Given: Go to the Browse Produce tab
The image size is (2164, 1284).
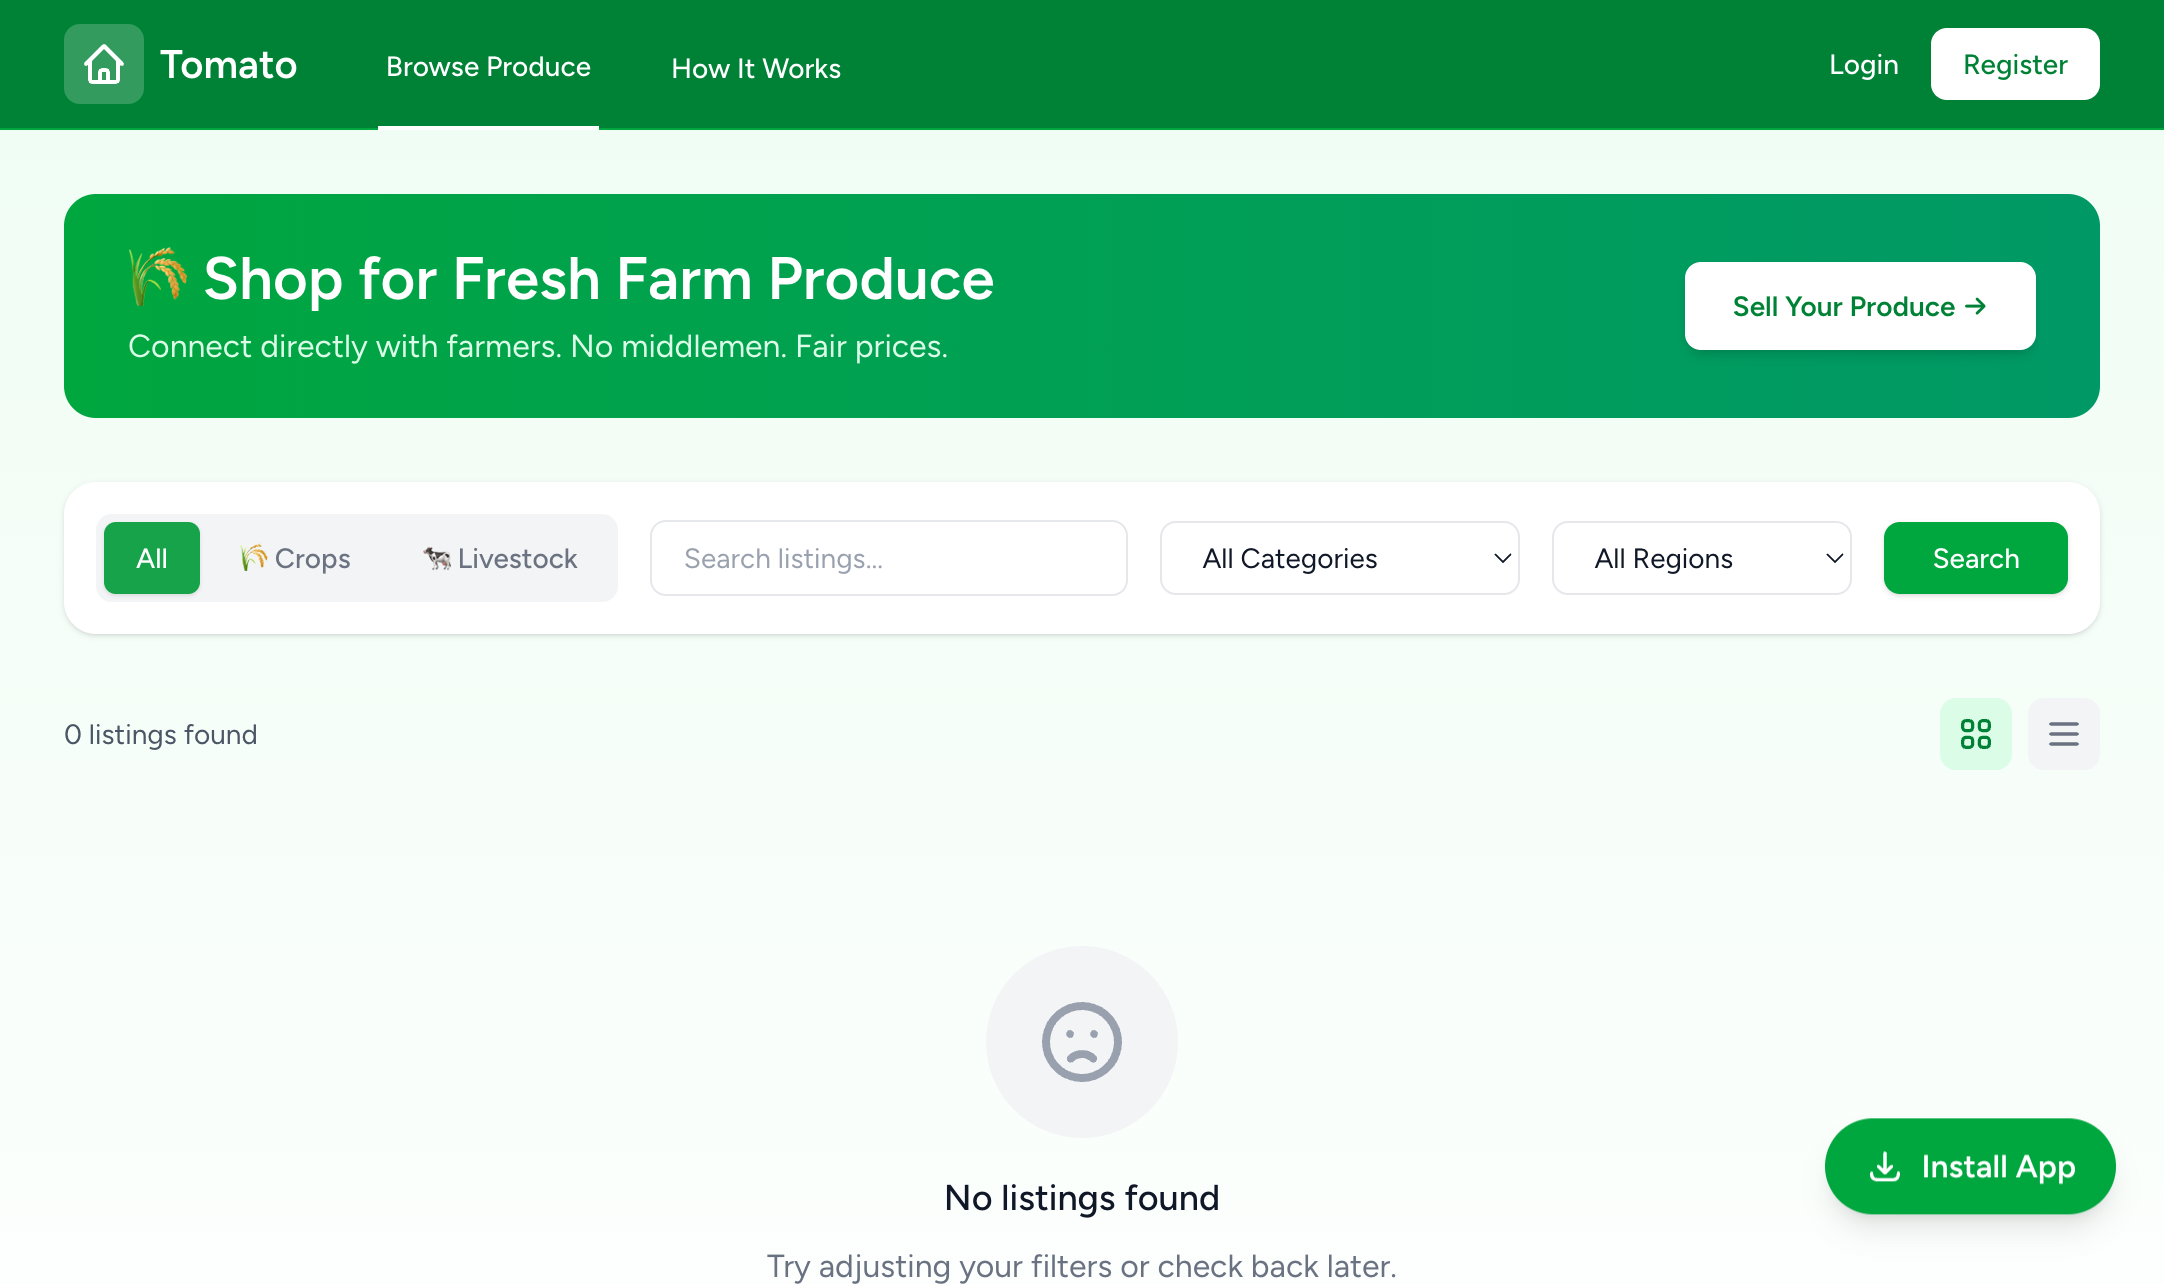Looking at the screenshot, I should click(x=488, y=66).
